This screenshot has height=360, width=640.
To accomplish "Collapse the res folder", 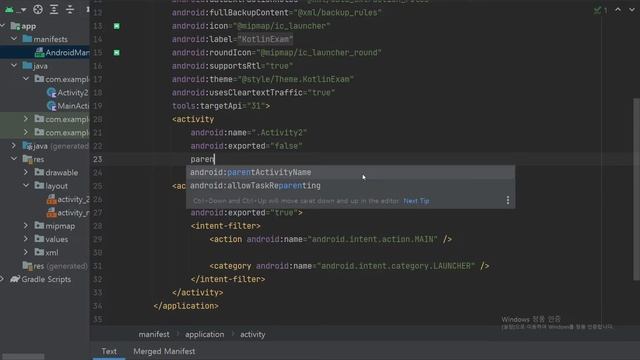I will (14, 159).
